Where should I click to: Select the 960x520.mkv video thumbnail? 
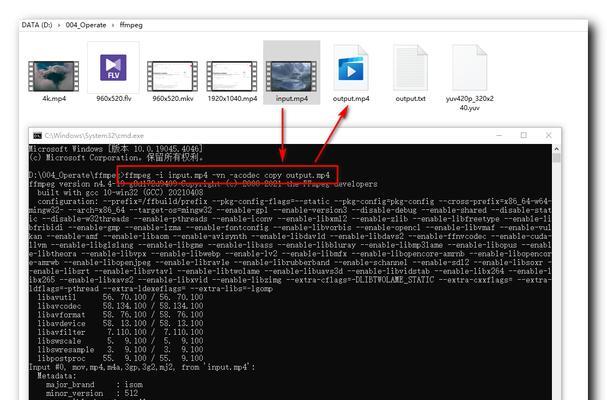pos(172,76)
